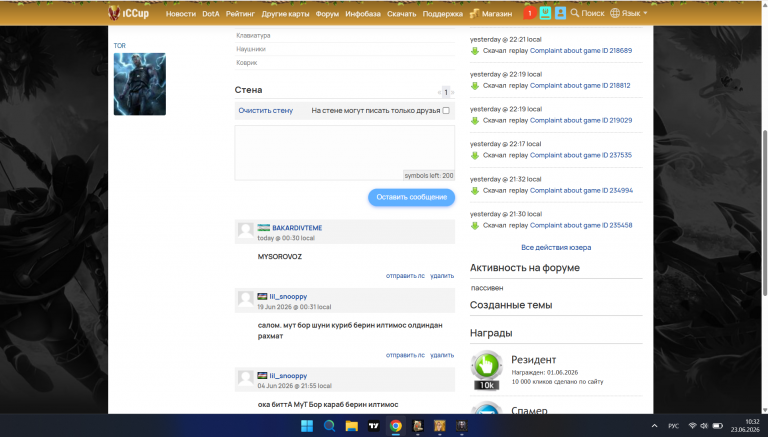Image resolution: width=768 pixels, height=437 pixels.
Task: Open File Explorer from taskbar
Action: point(352,426)
